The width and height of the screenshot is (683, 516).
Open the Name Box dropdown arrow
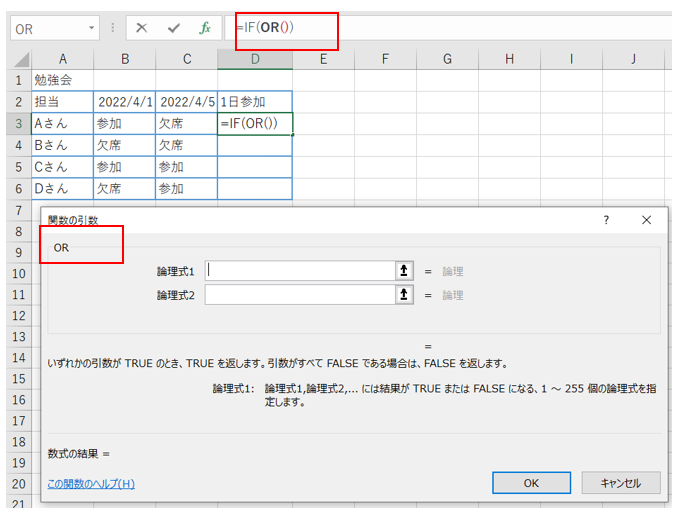click(92, 28)
